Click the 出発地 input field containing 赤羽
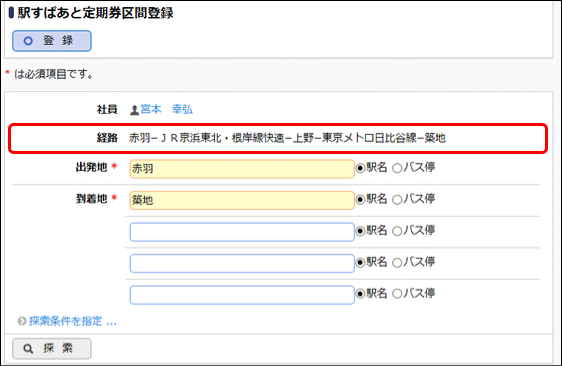The height and width of the screenshot is (366, 562). pyautogui.click(x=242, y=169)
